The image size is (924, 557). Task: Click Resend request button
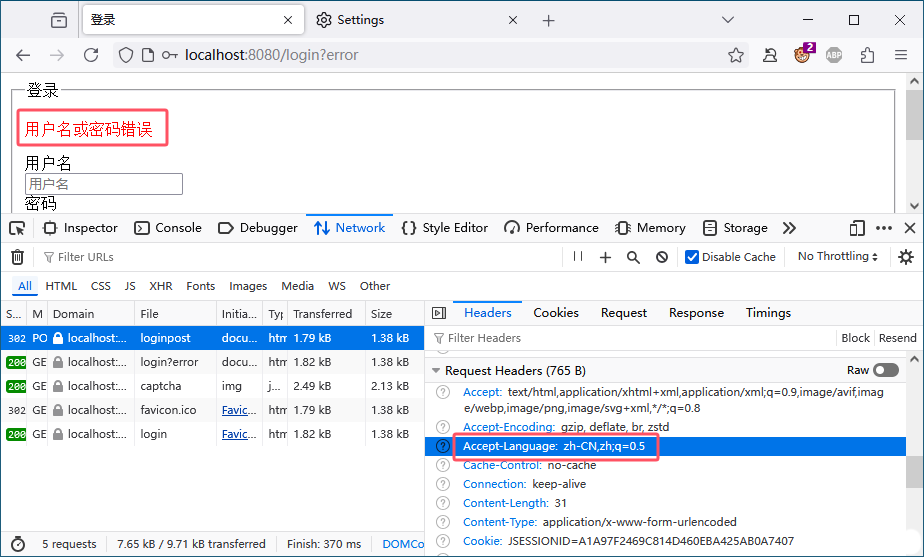point(897,338)
